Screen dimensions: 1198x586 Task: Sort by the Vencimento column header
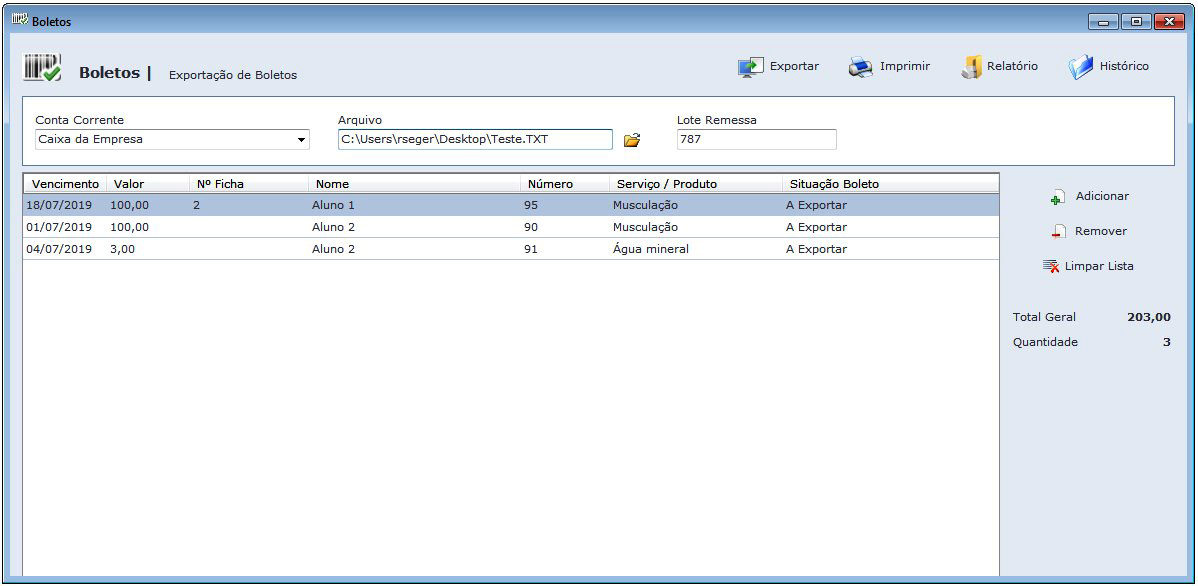pyautogui.click(x=65, y=184)
